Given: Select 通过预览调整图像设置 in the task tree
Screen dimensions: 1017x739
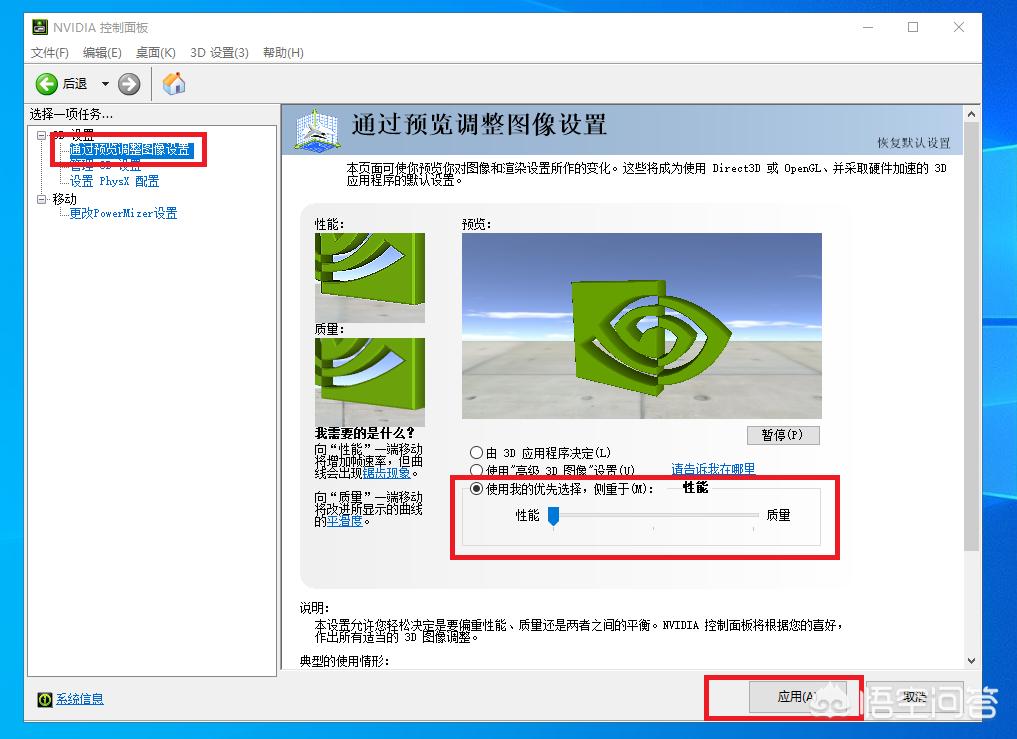Looking at the screenshot, I should pos(130,150).
